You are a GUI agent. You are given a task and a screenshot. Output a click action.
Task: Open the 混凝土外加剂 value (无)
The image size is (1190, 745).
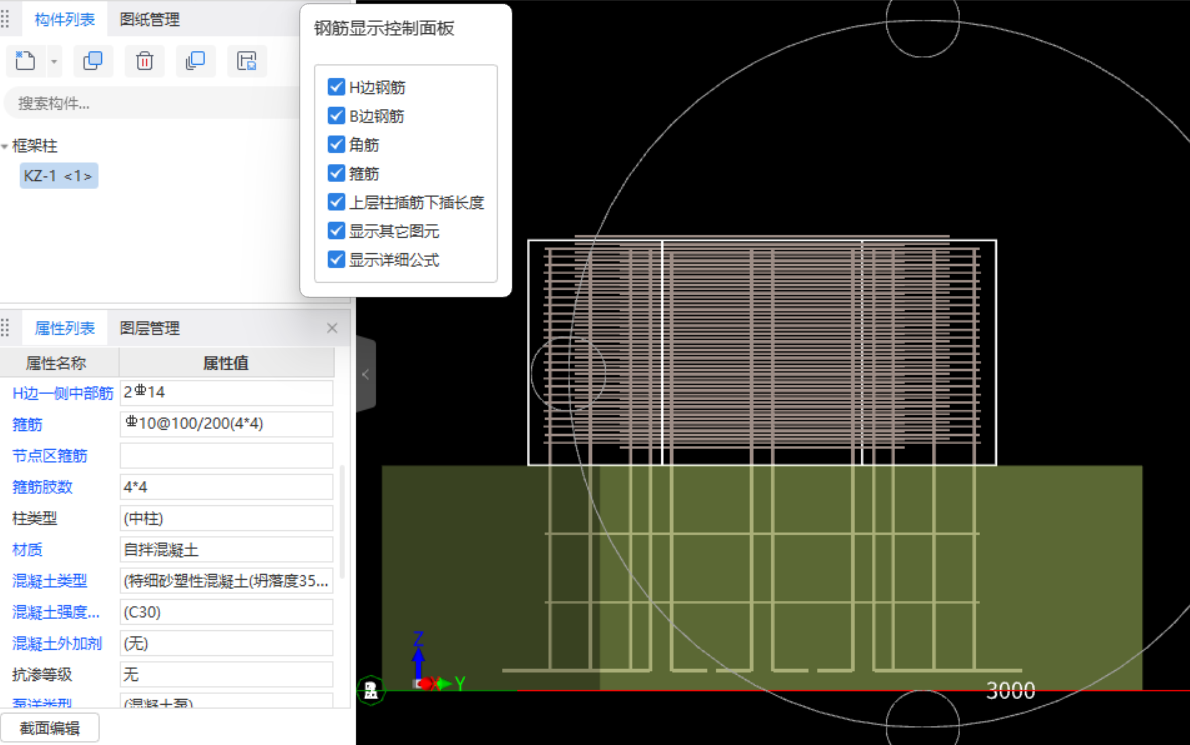click(226, 643)
